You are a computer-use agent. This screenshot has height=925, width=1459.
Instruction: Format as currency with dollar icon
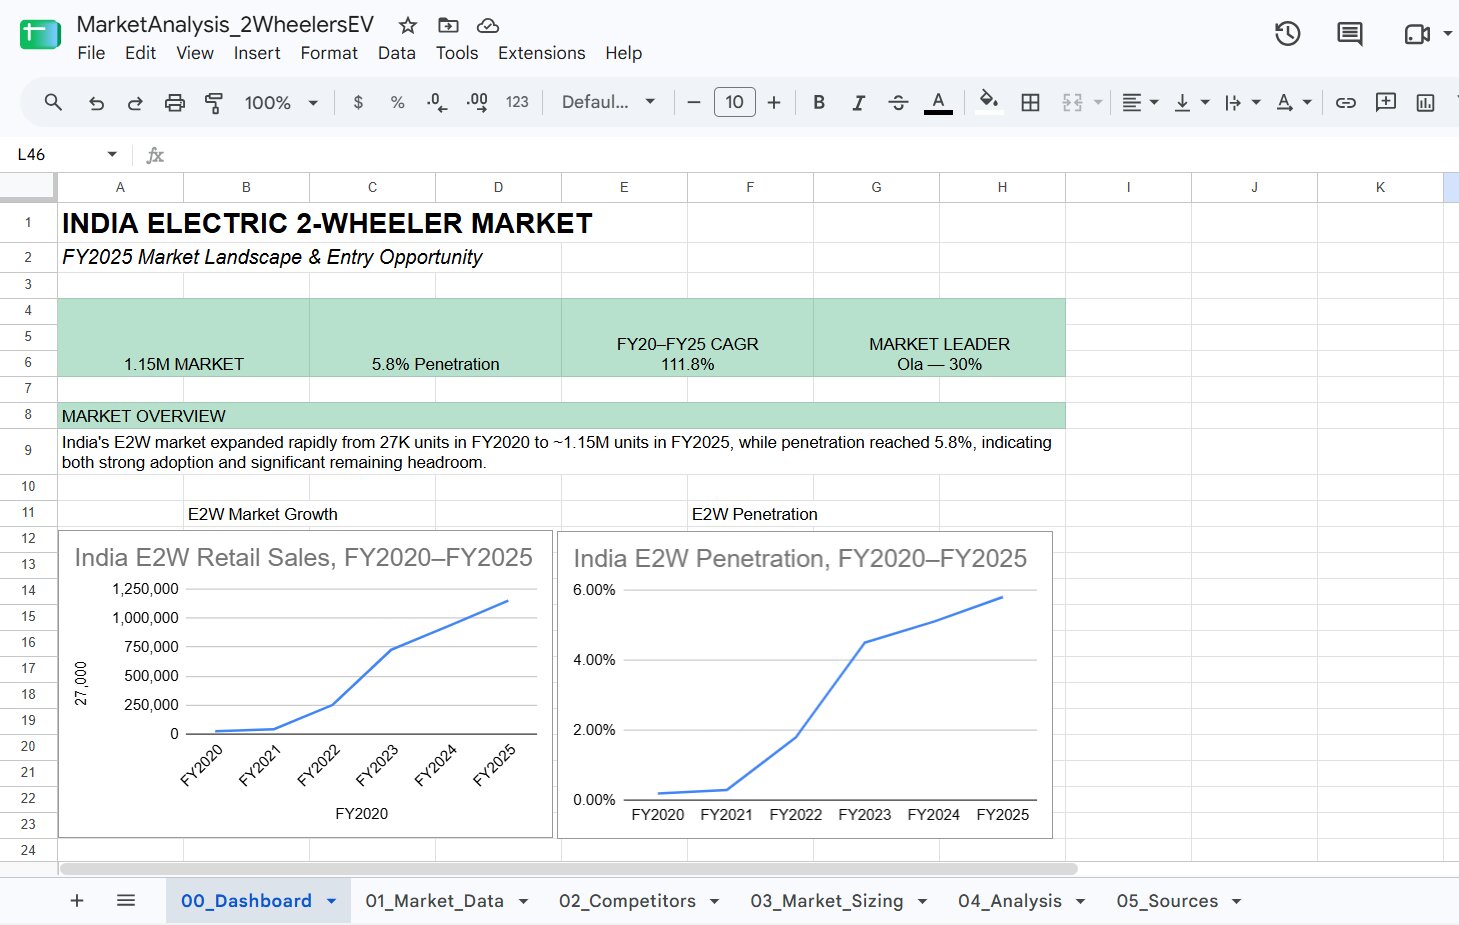pos(358,102)
